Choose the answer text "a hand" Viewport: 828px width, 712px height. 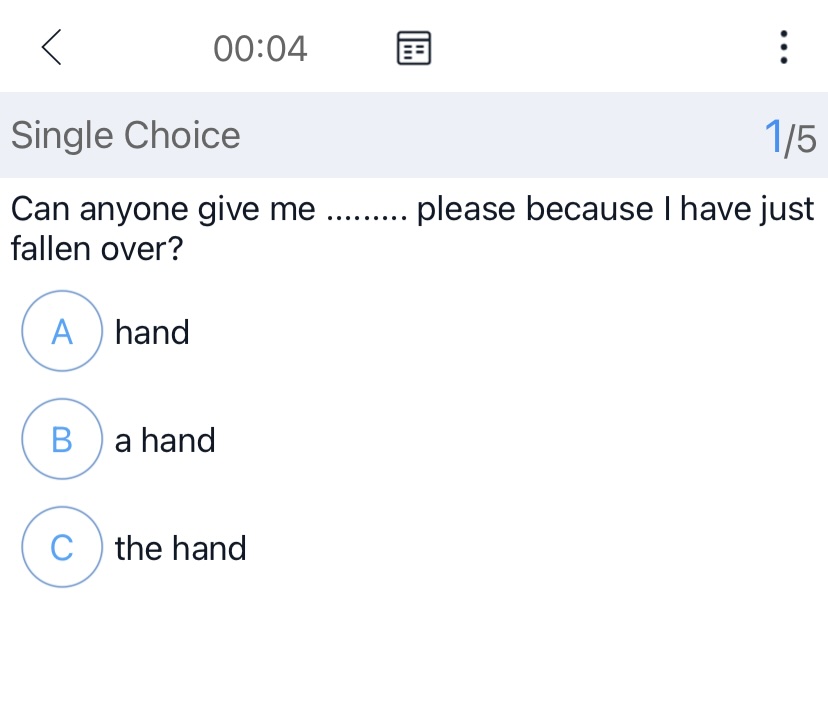165,440
